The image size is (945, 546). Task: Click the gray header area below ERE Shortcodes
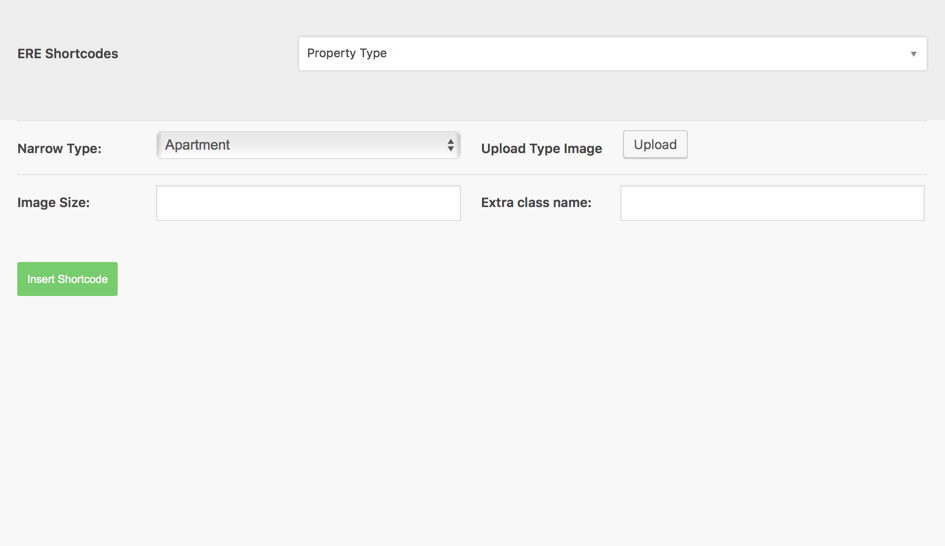(472, 96)
